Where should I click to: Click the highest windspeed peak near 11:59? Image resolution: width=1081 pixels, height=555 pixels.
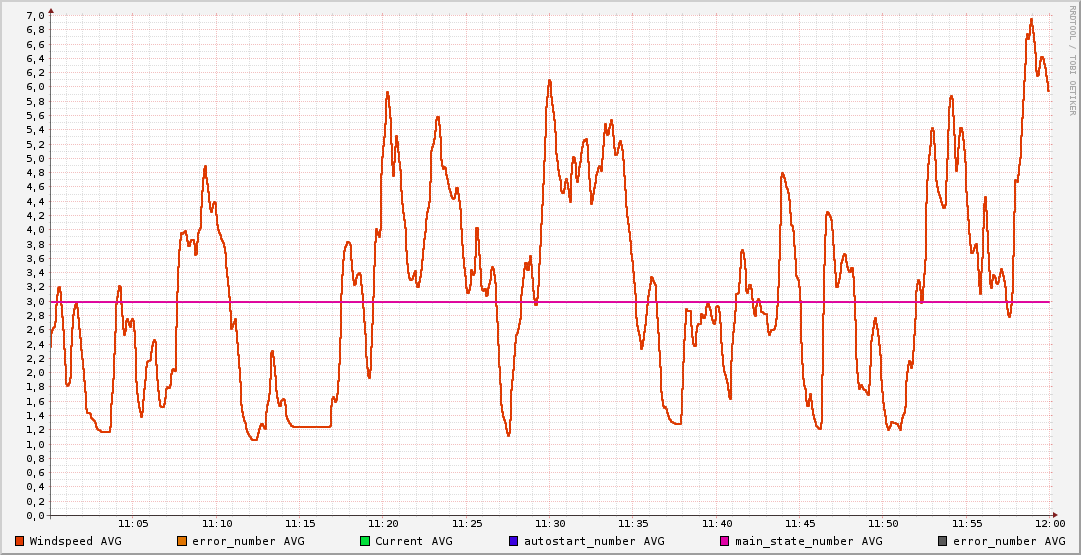coord(1031,19)
